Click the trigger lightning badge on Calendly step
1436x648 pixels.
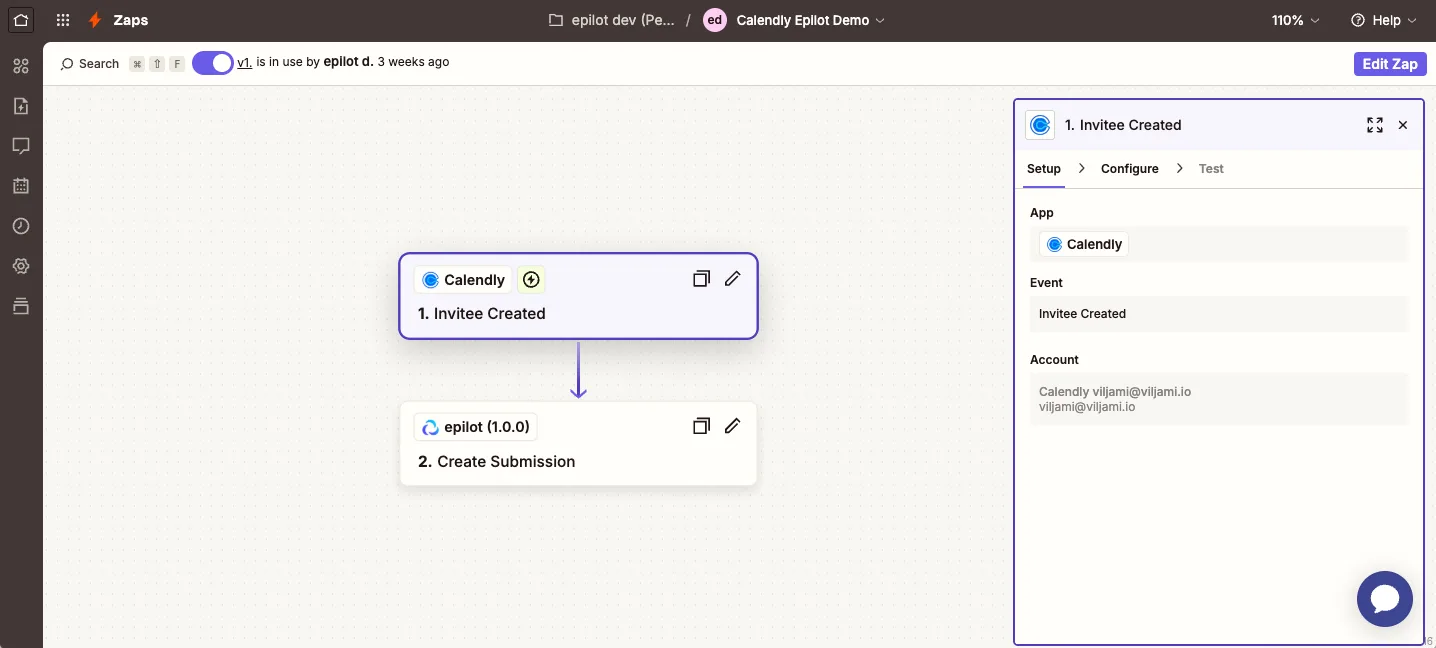pos(531,280)
